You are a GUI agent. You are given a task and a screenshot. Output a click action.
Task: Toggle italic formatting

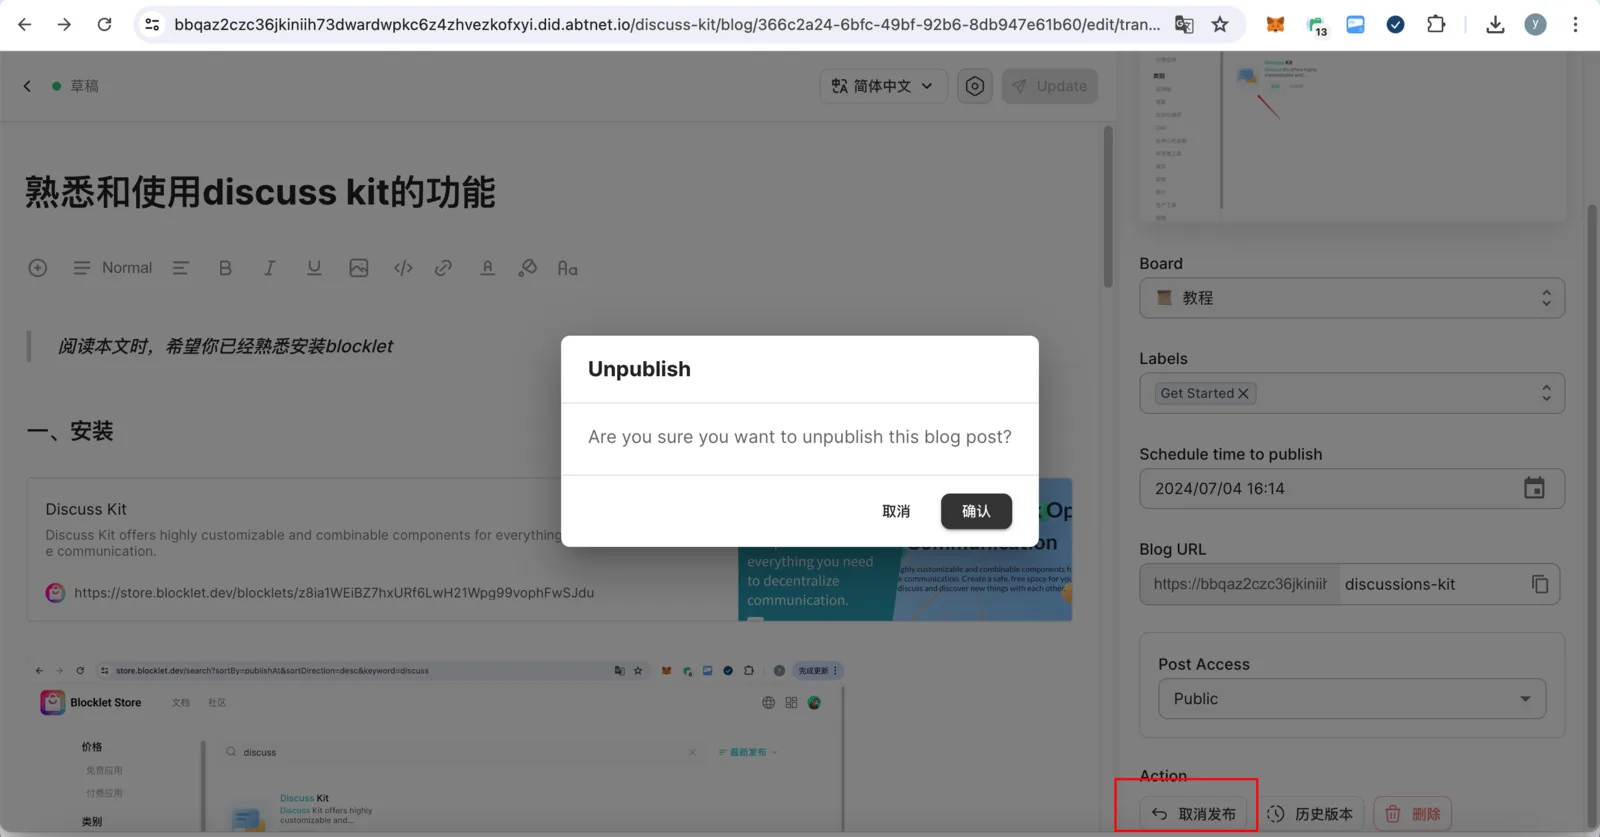pos(269,268)
